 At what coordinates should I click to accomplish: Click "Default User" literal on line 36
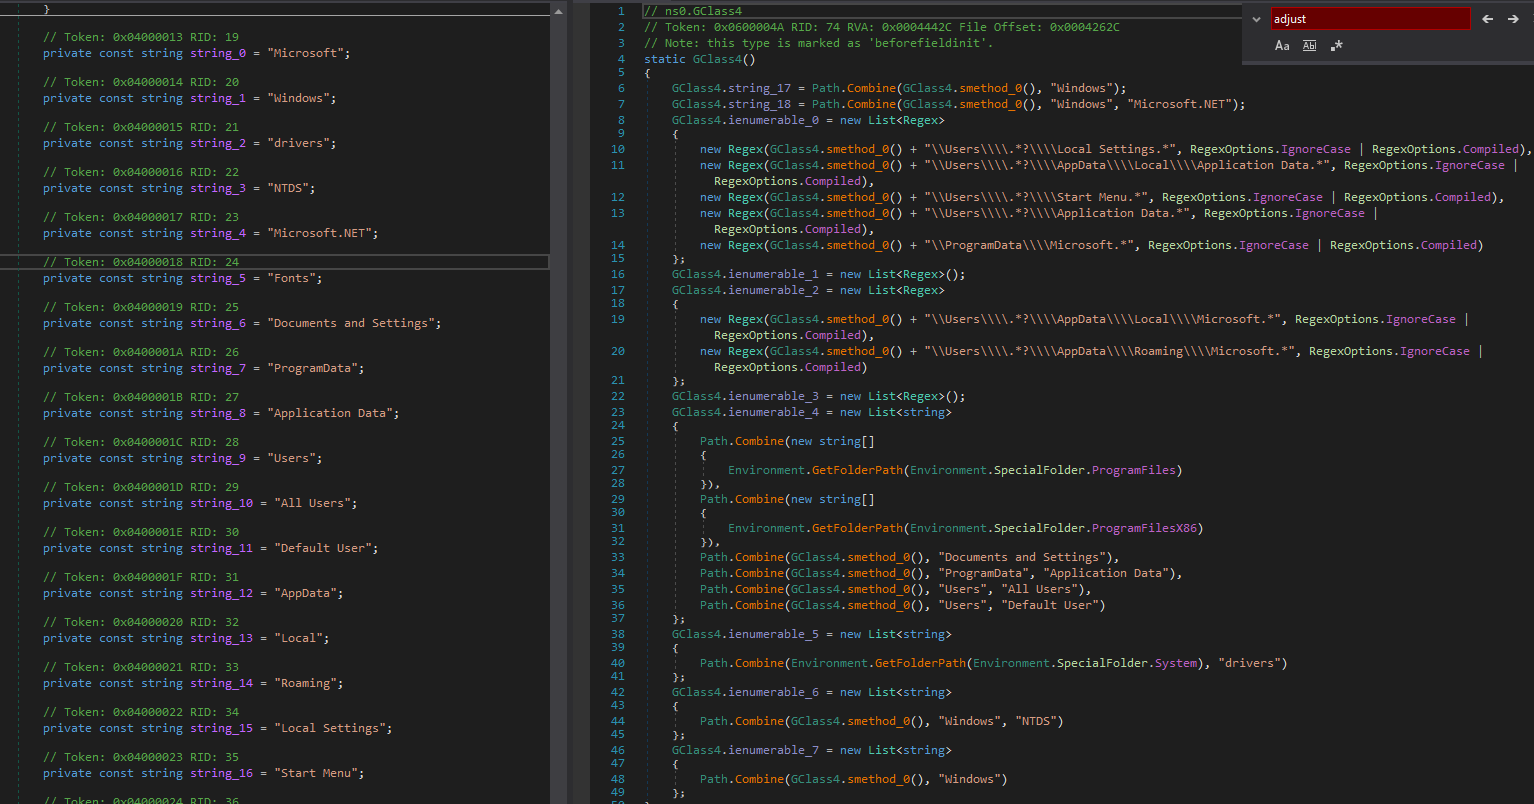(x=1048, y=605)
